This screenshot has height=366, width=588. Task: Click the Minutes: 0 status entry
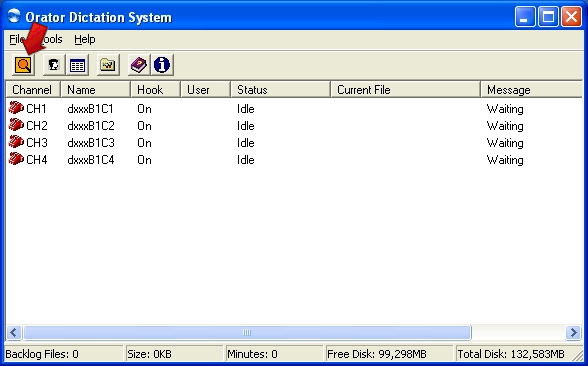[x=274, y=354]
